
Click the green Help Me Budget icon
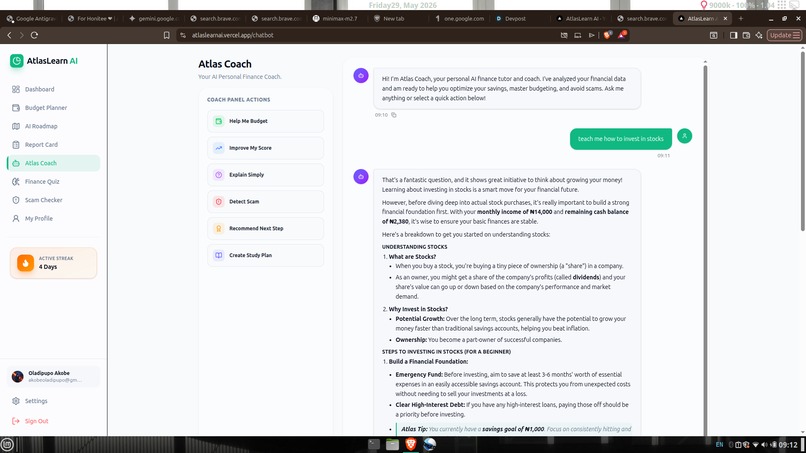coord(218,121)
